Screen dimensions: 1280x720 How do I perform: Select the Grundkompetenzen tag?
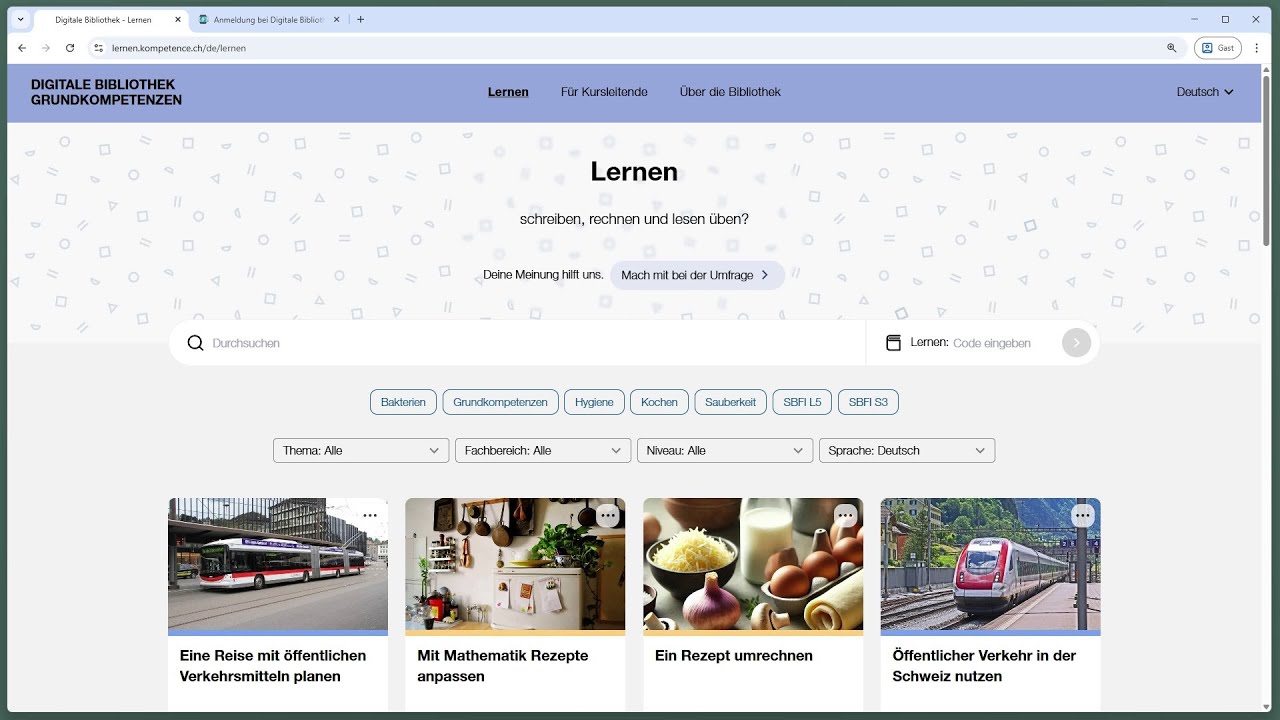tap(500, 402)
